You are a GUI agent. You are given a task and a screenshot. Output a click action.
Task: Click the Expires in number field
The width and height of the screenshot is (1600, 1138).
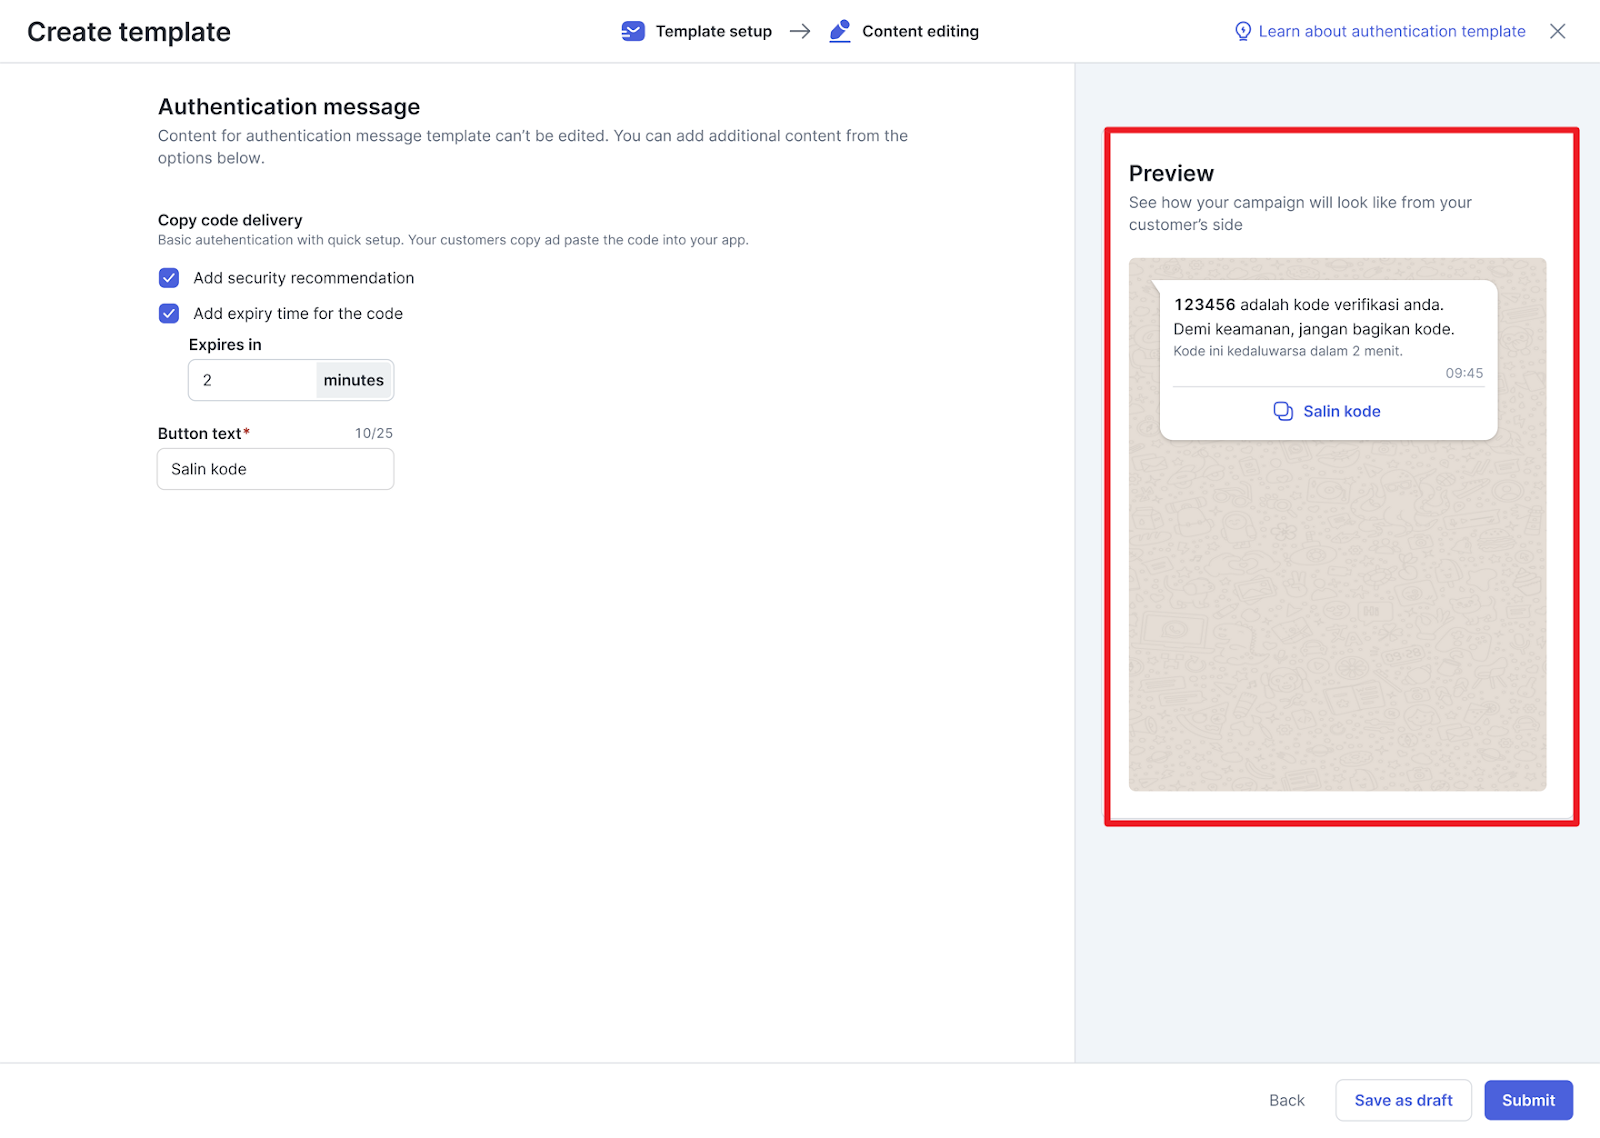pyautogui.click(x=253, y=380)
